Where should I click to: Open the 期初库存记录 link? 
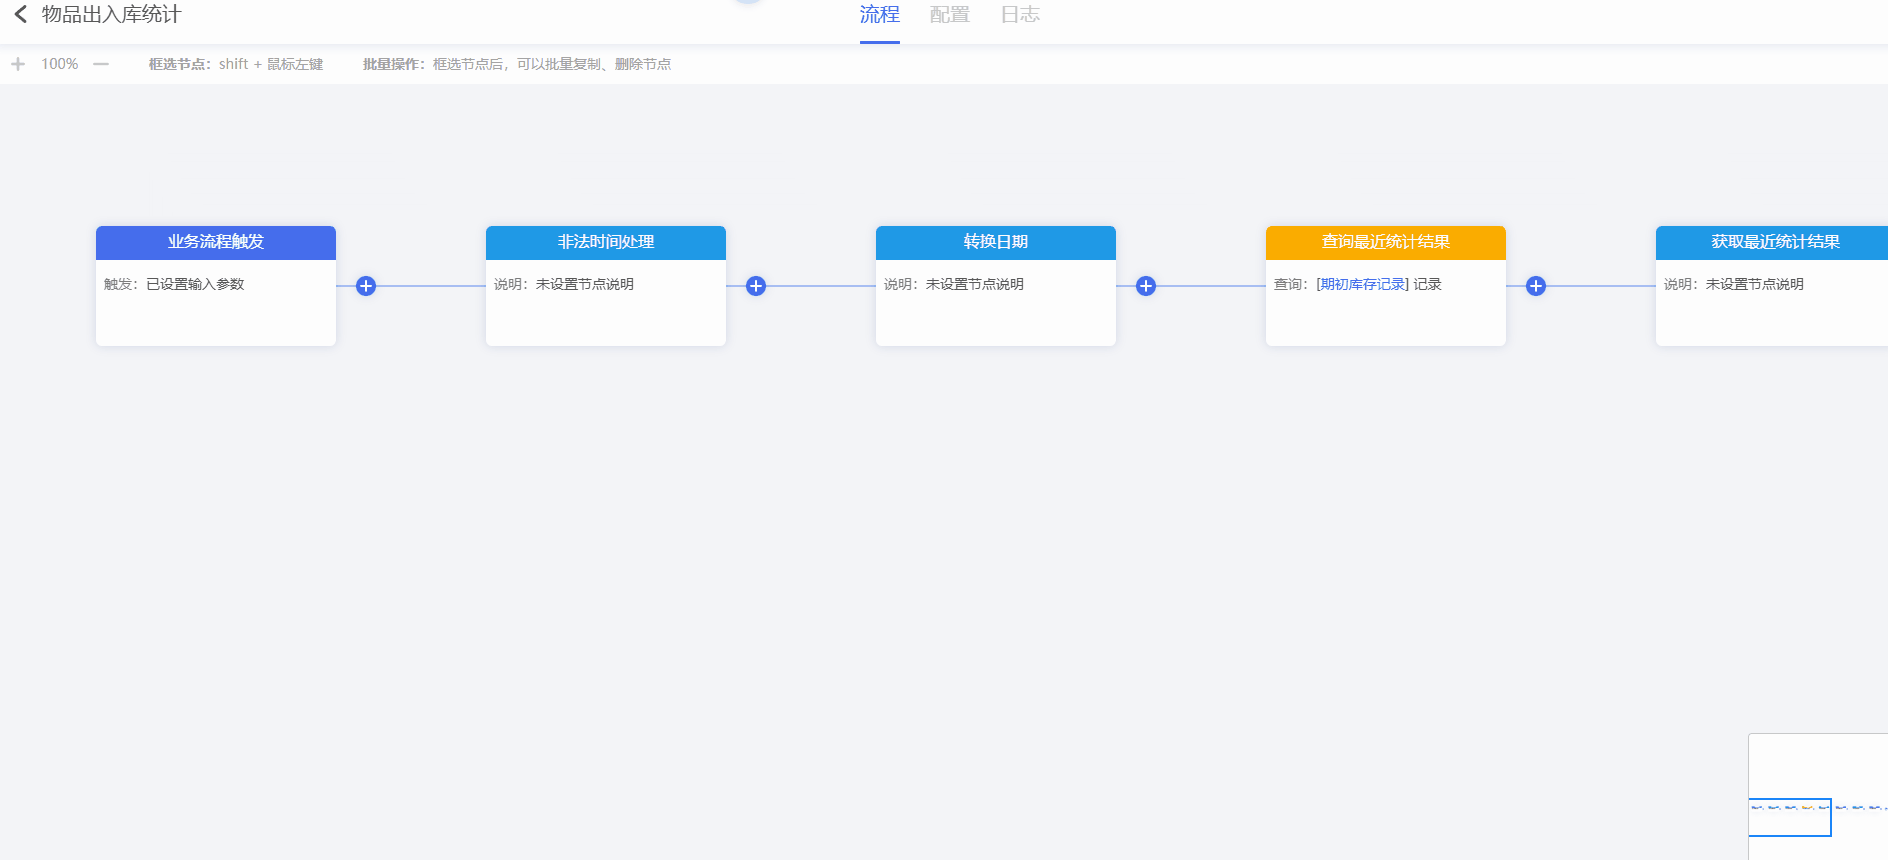(x=1362, y=284)
